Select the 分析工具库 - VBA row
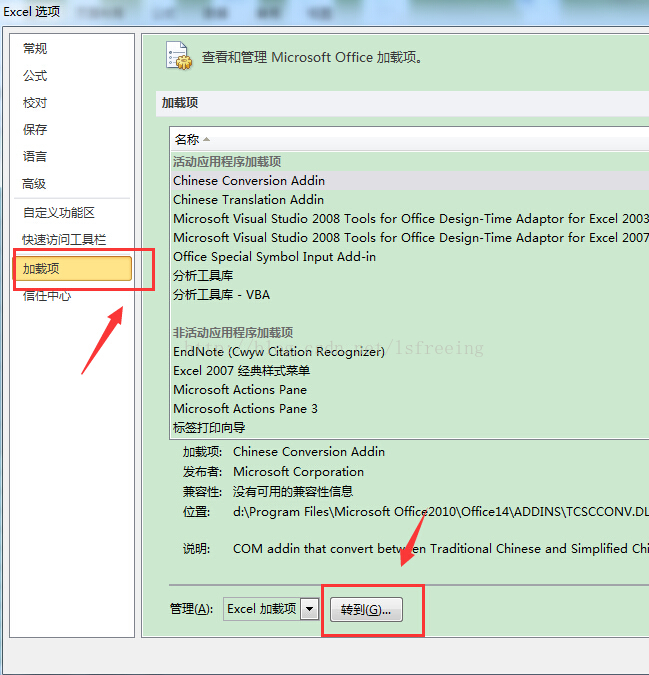 click(x=410, y=294)
